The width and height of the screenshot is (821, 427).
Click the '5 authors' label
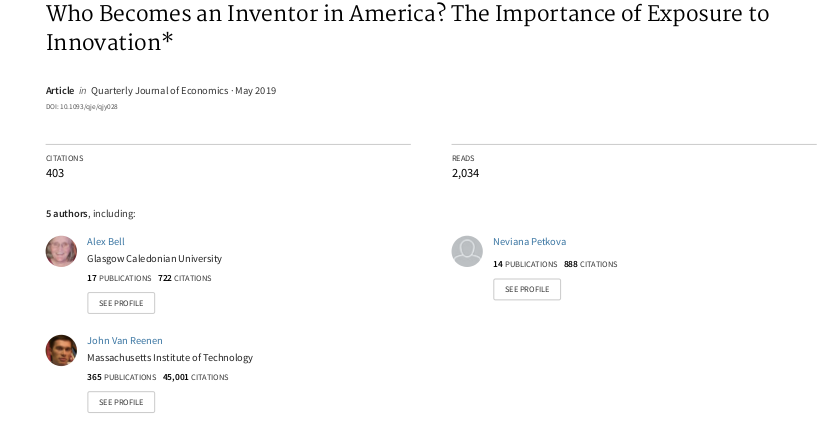pyautogui.click(x=66, y=214)
